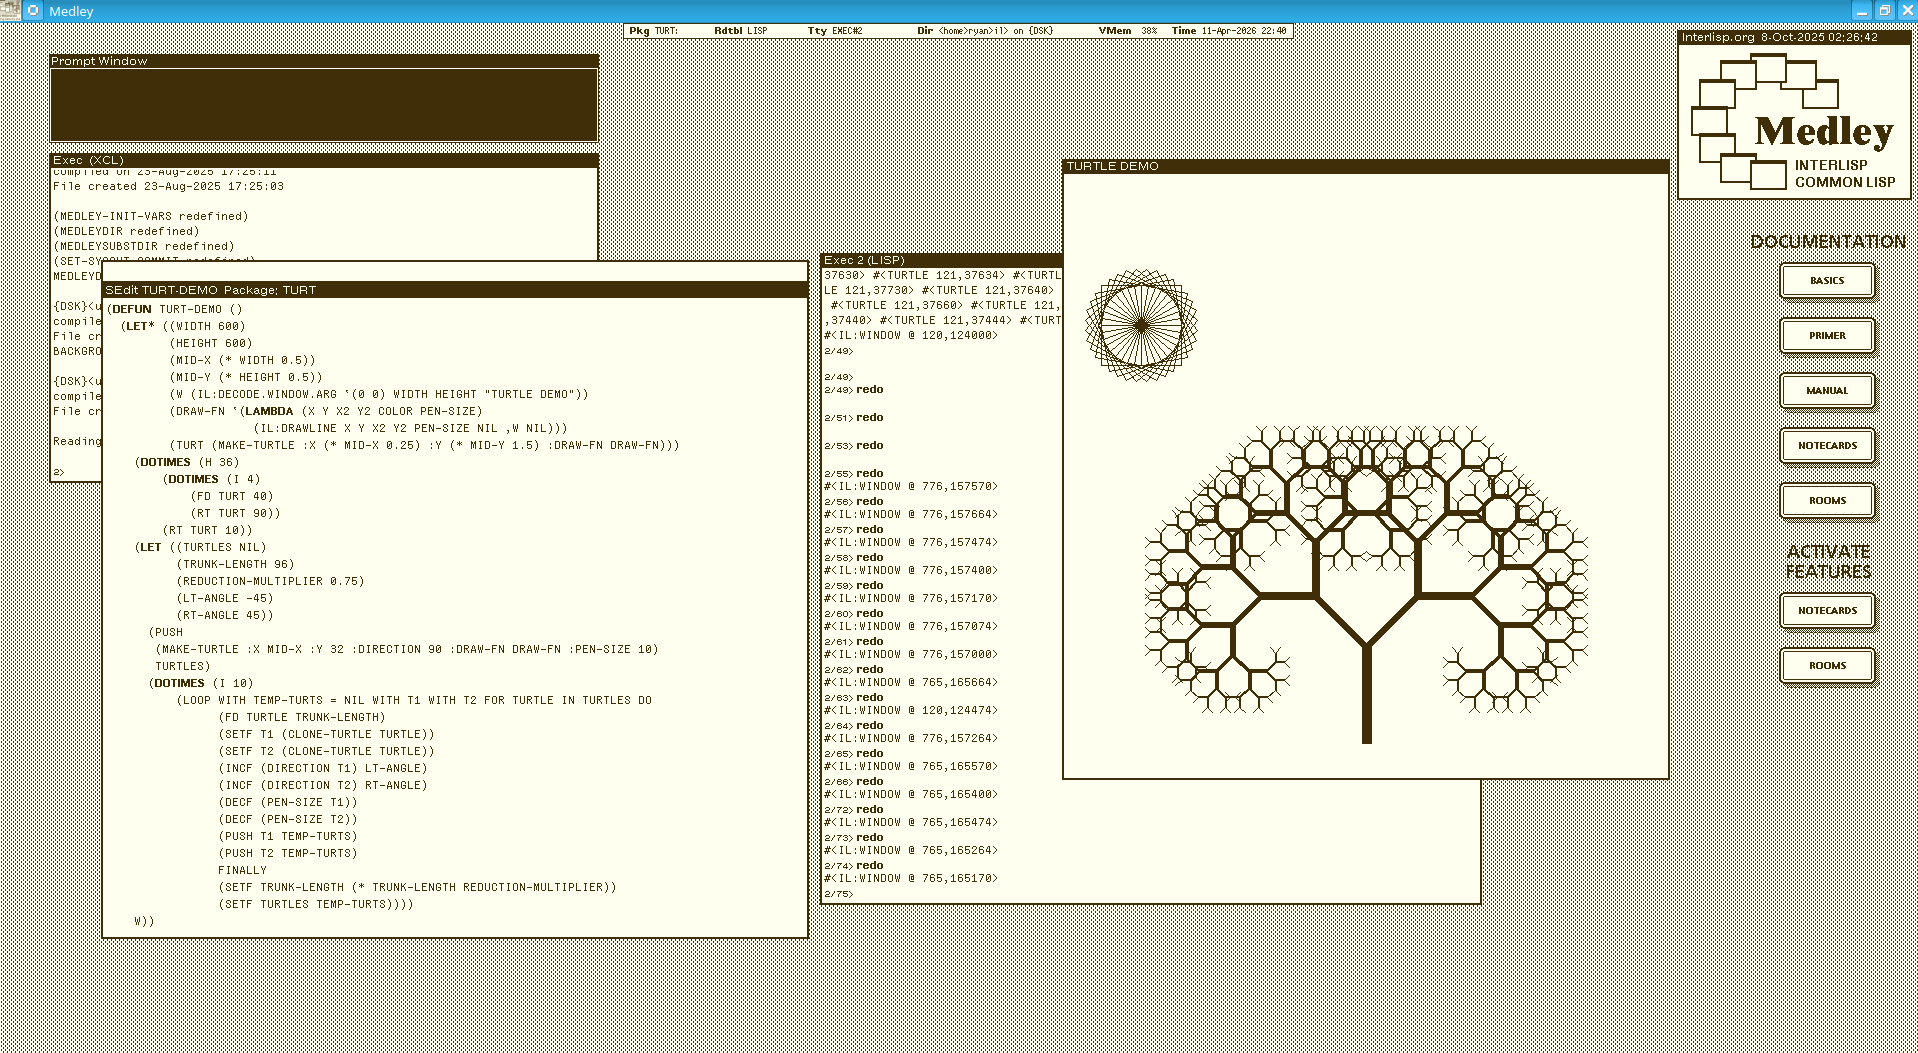Open the MANUAL documentation
This screenshot has height=1053, width=1918.
[1826, 391]
